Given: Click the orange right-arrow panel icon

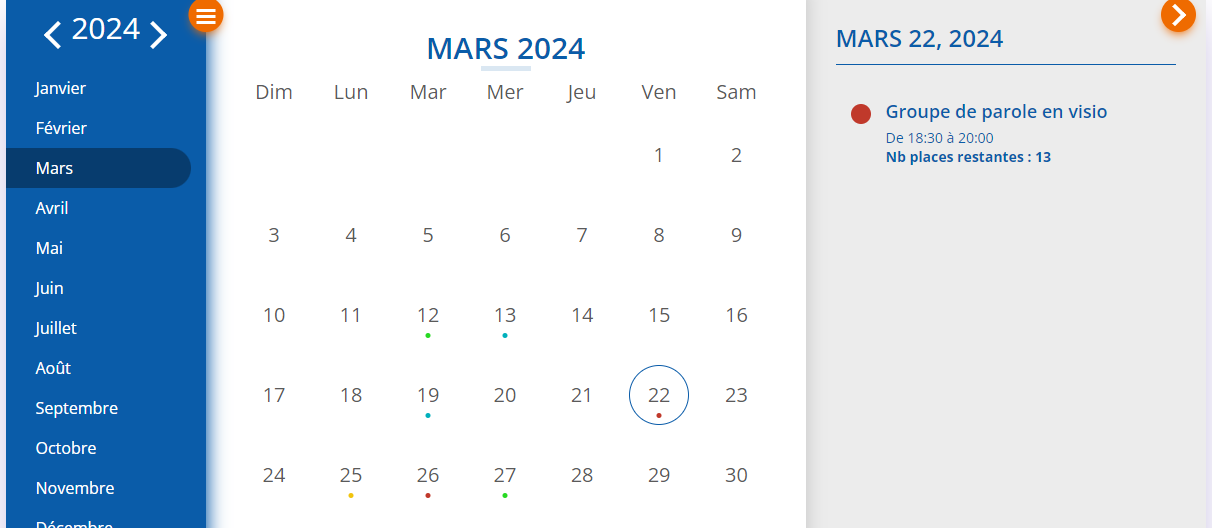Looking at the screenshot, I should point(1178,15).
